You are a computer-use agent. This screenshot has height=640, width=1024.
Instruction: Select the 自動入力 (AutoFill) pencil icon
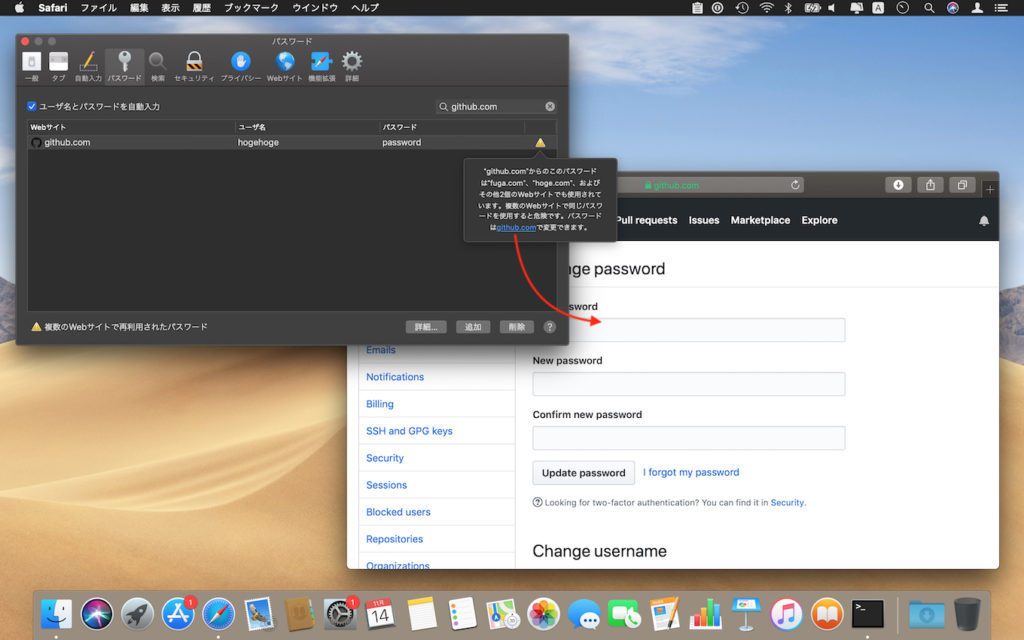(x=86, y=62)
